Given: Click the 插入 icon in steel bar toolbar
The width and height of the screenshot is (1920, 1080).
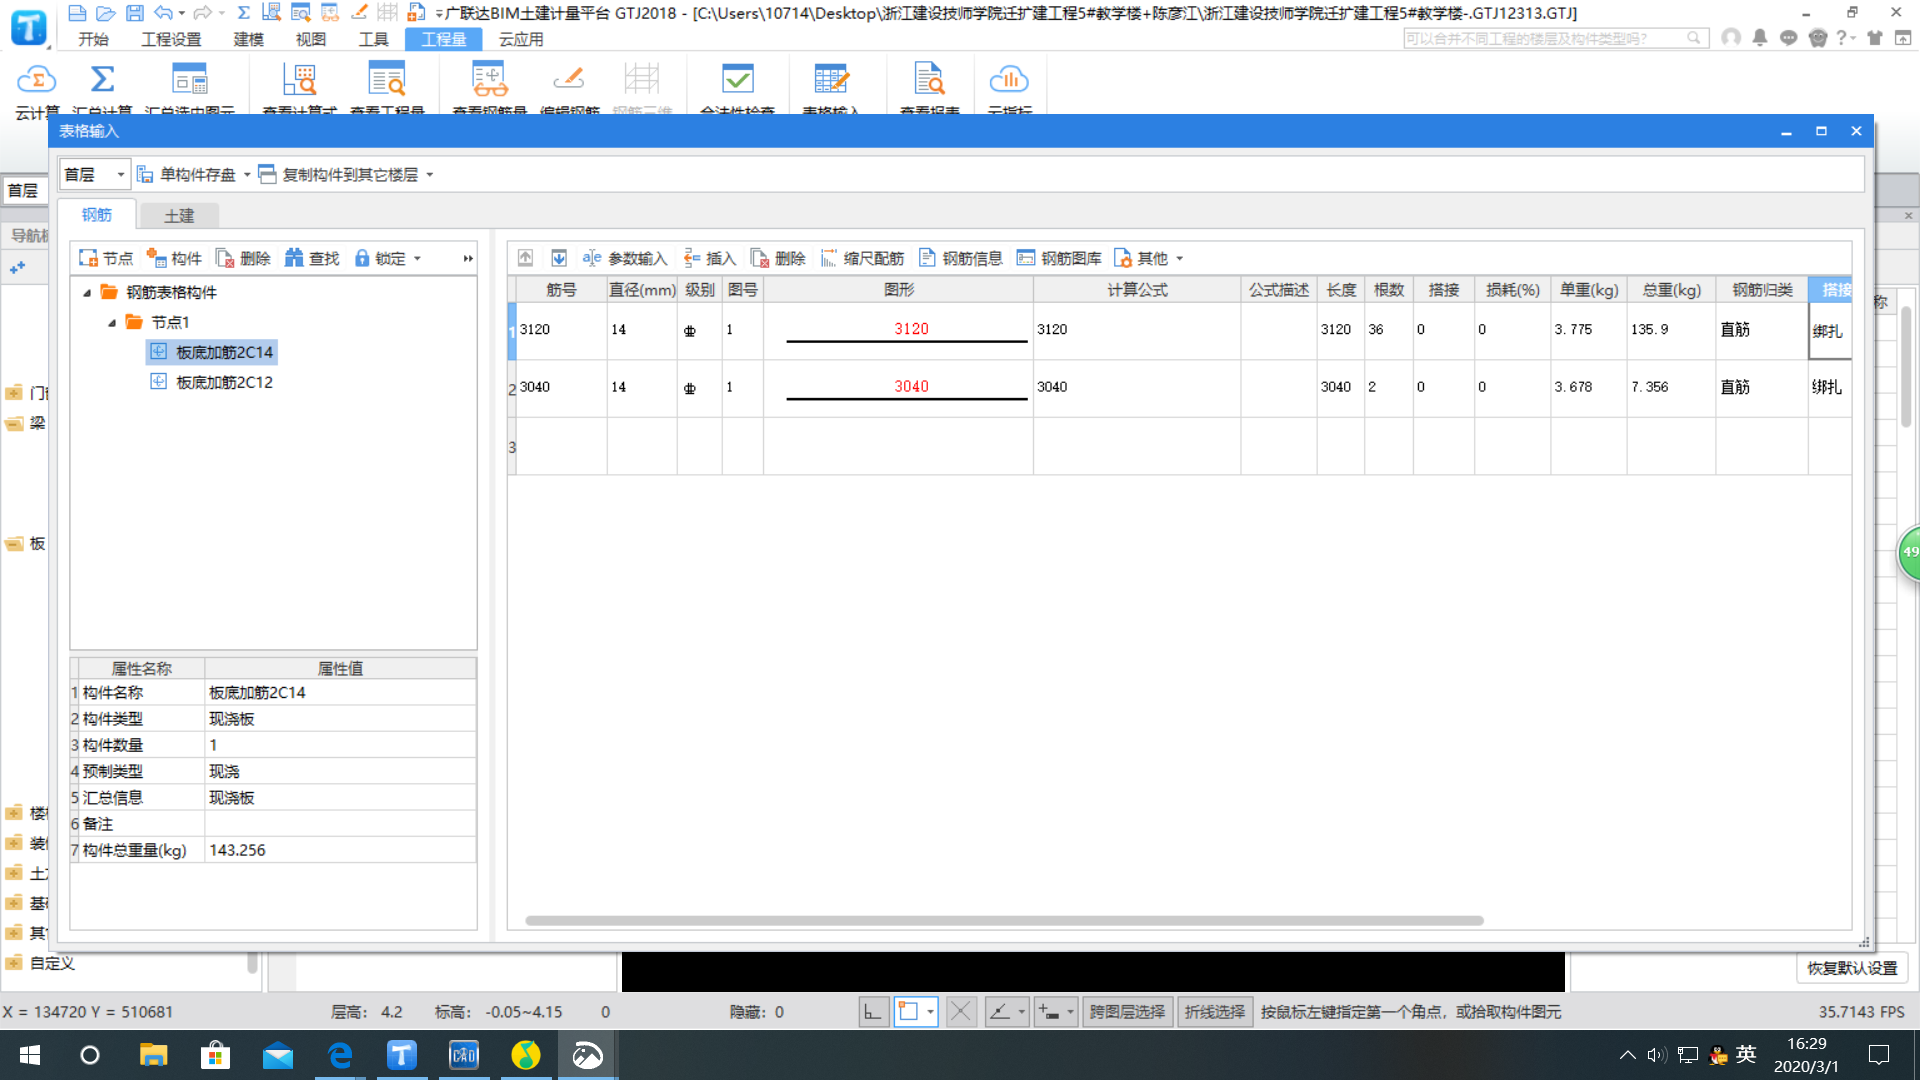Looking at the screenshot, I should [711, 258].
